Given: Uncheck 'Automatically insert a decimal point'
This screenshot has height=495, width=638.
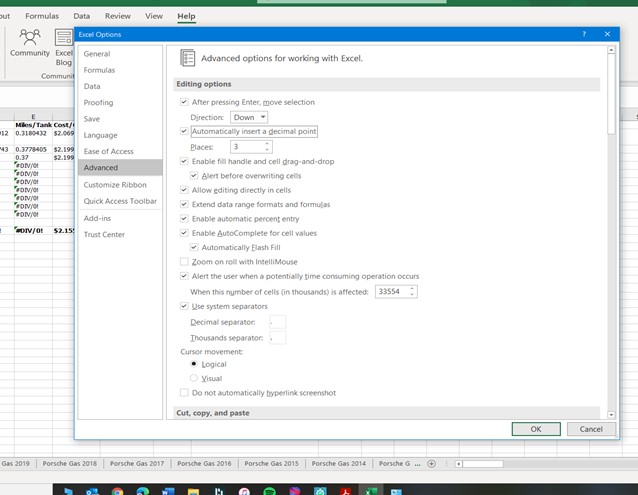Looking at the screenshot, I should coord(184,131).
